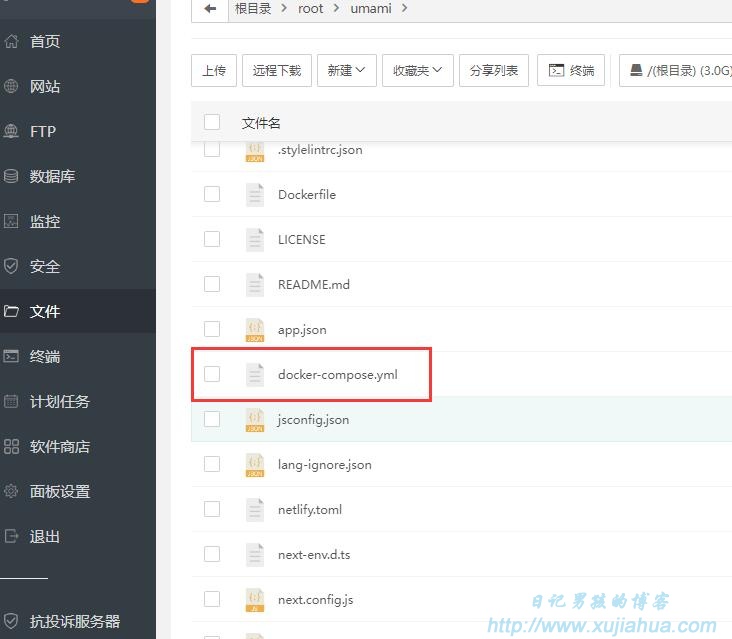The height and width of the screenshot is (639, 732).
Task: Click the file icon of Dockerfile
Action: [255, 195]
